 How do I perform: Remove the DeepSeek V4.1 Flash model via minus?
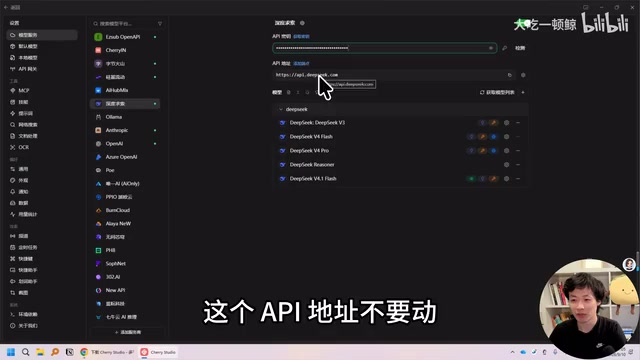click(518, 179)
